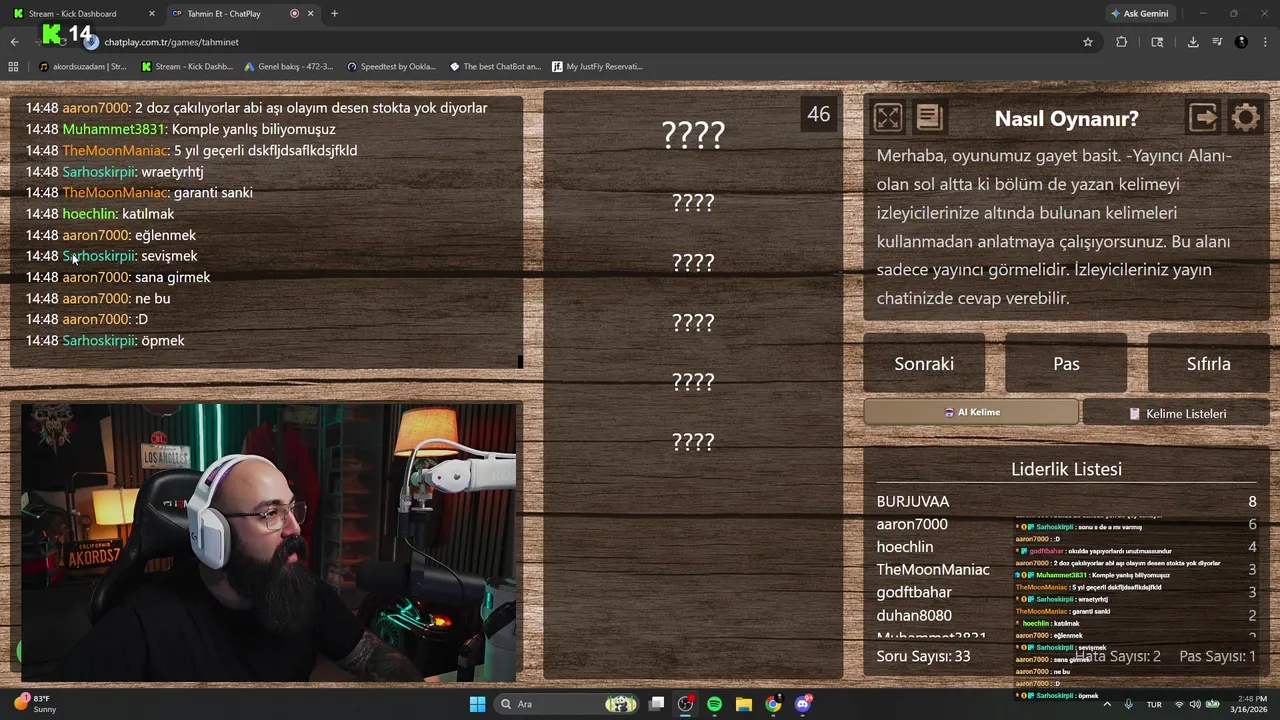Open browser downloads icon
The image size is (1280, 720).
click(x=1193, y=42)
